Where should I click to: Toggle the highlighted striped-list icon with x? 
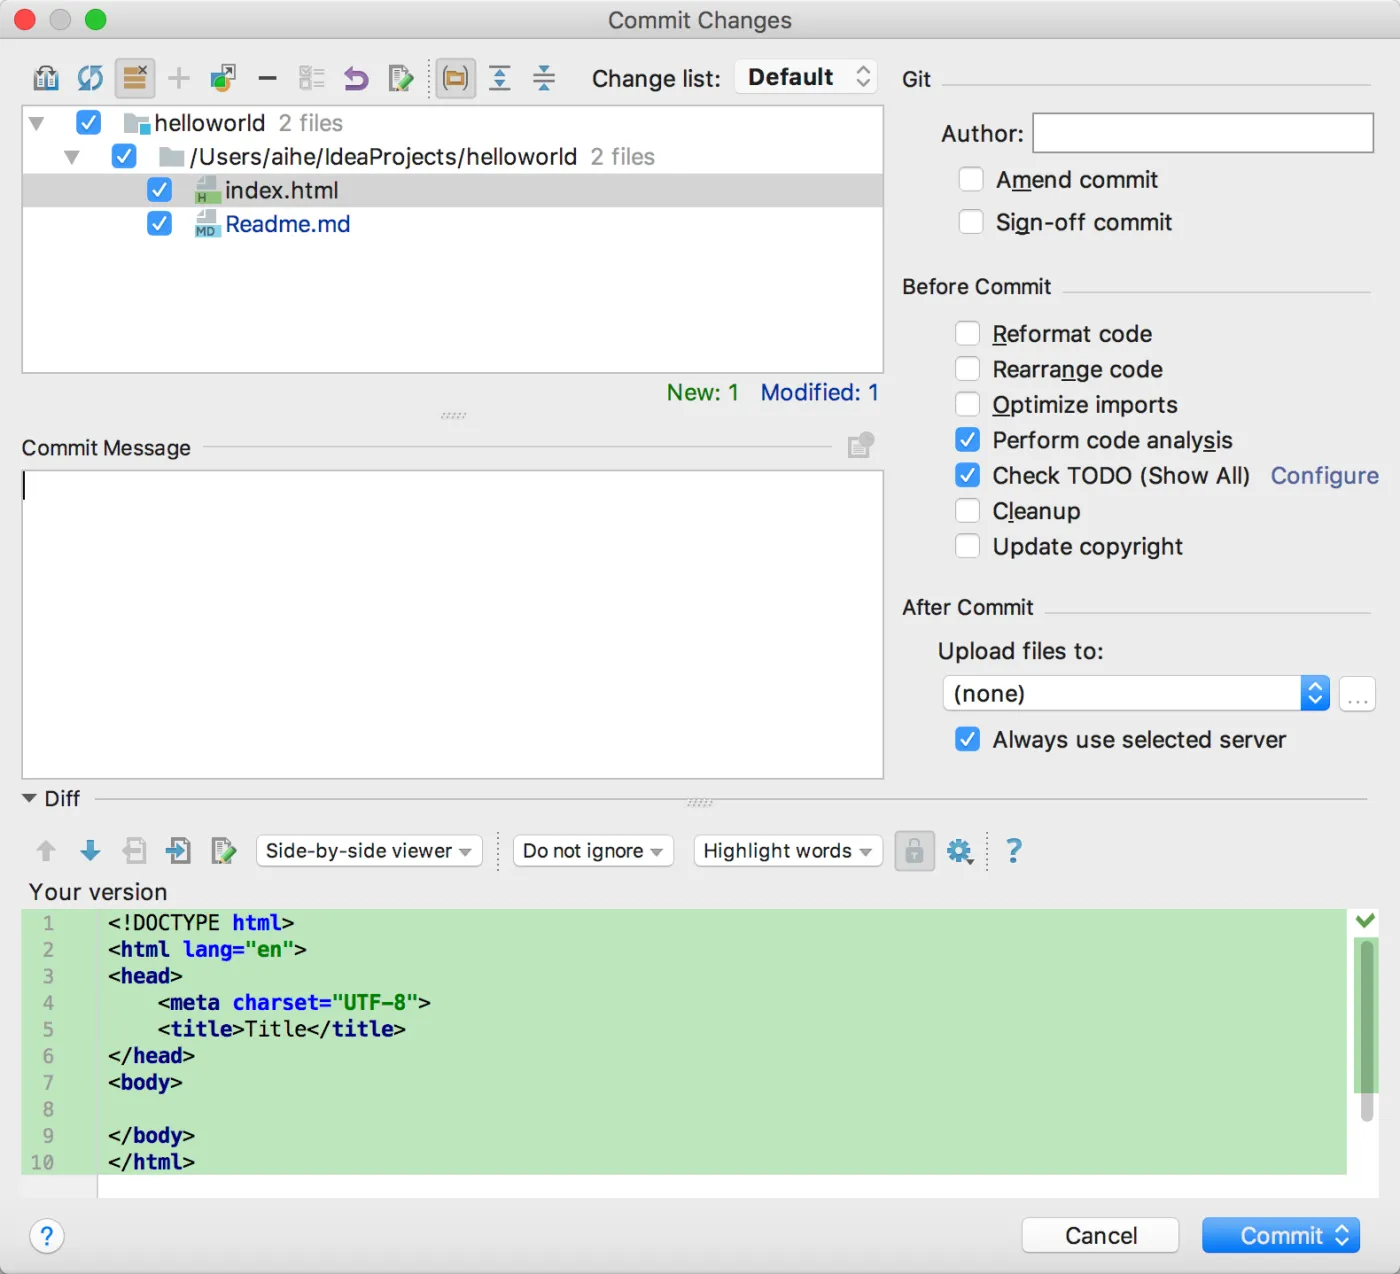[x=134, y=78]
